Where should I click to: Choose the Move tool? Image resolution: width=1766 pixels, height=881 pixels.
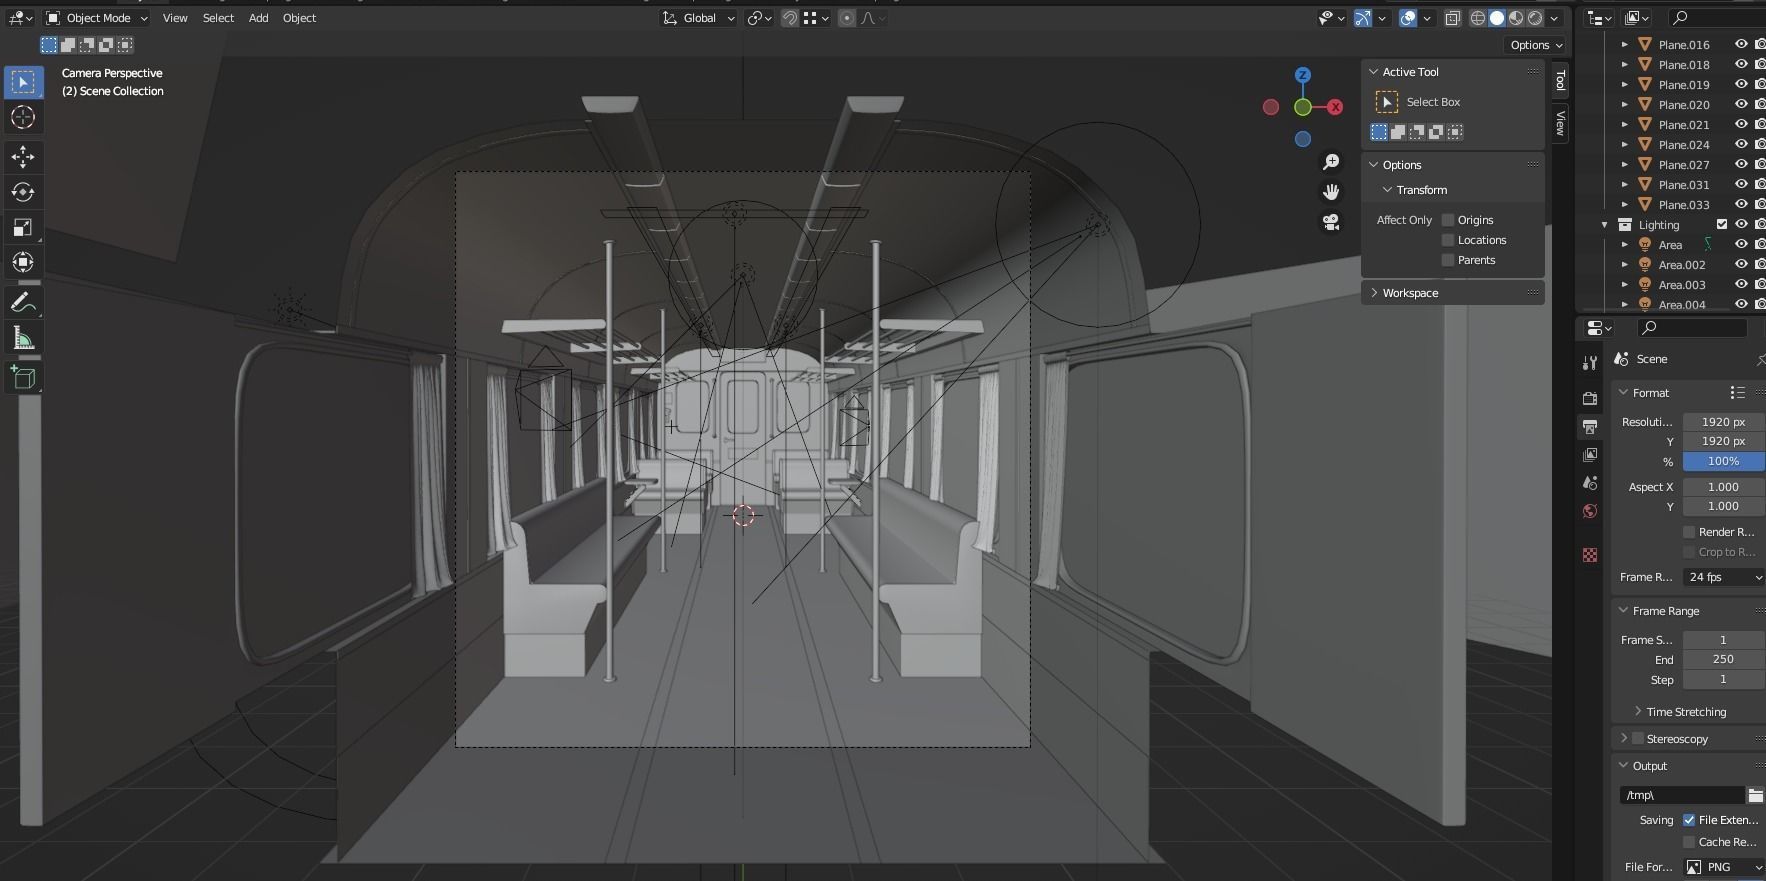coord(23,156)
